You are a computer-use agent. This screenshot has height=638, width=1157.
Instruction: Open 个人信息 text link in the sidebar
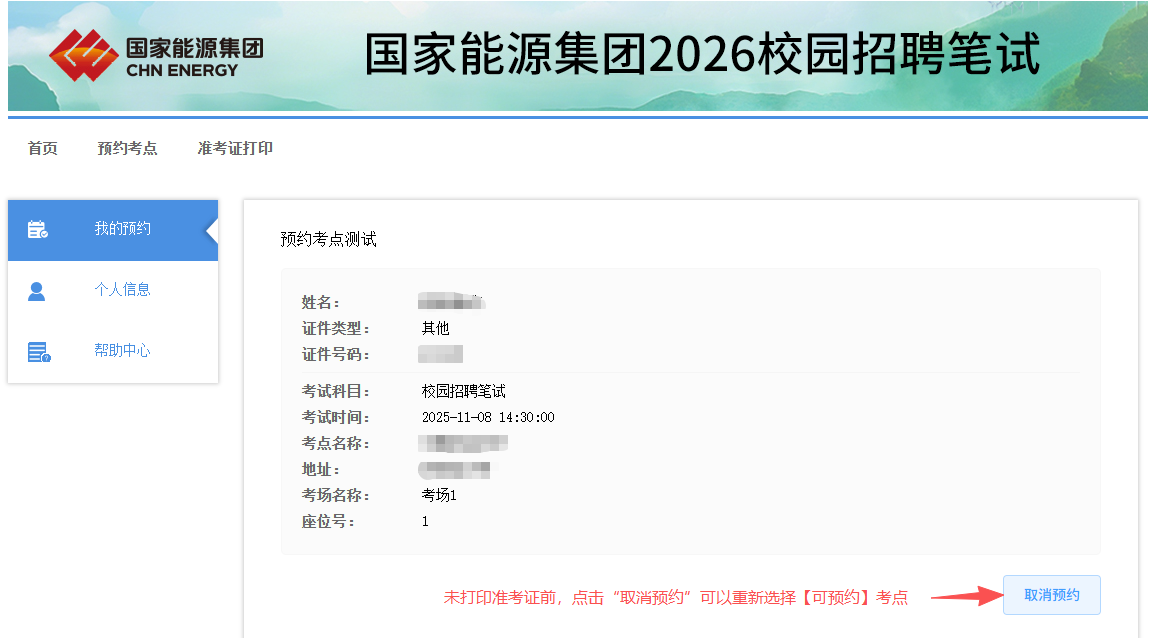pos(122,290)
